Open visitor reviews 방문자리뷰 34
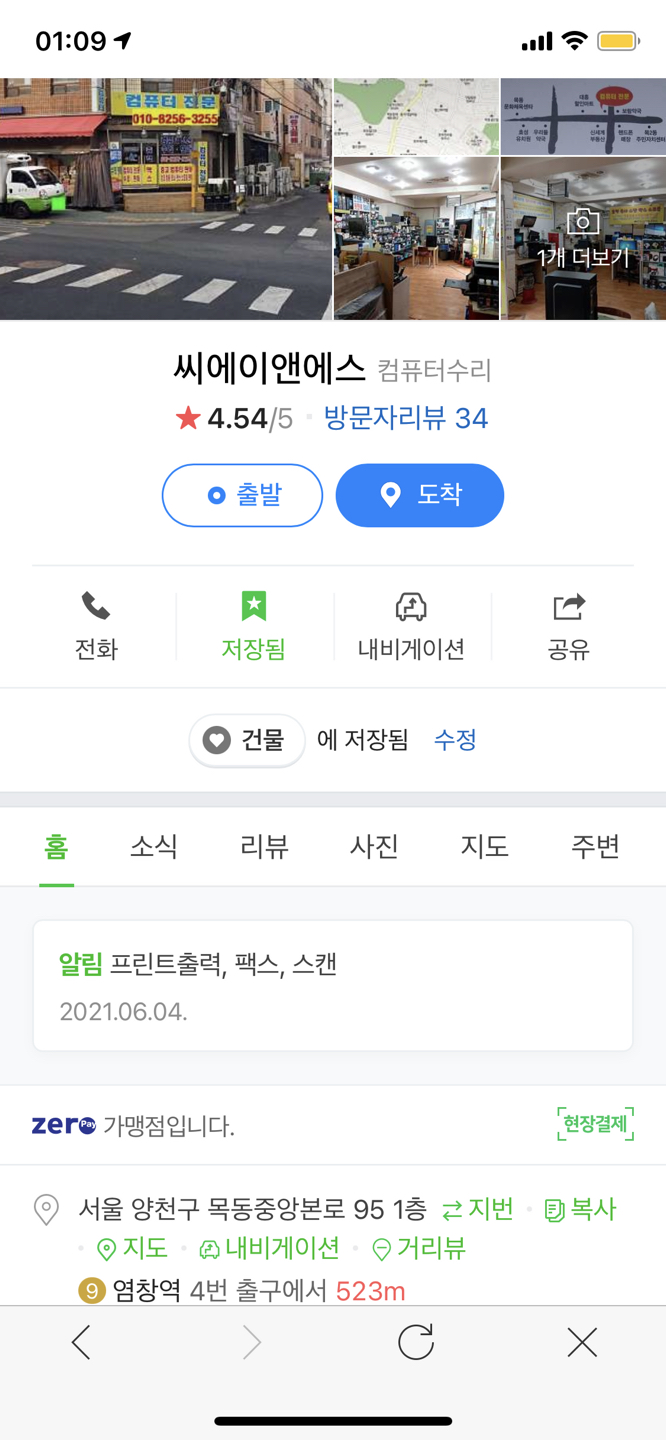This screenshot has height=1440, width=666. coord(405,418)
